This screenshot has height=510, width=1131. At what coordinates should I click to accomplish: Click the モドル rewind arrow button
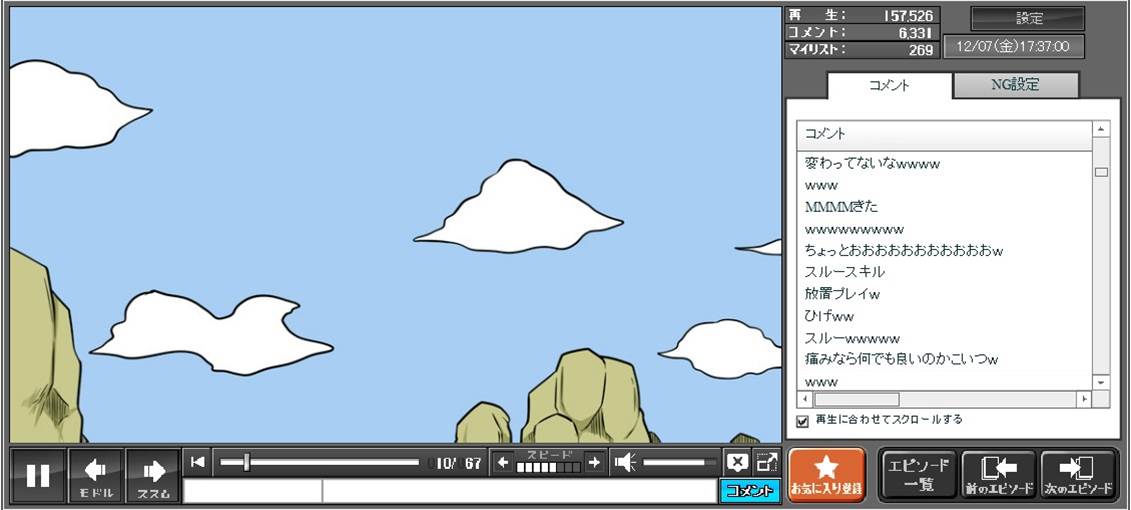coord(95,476)
